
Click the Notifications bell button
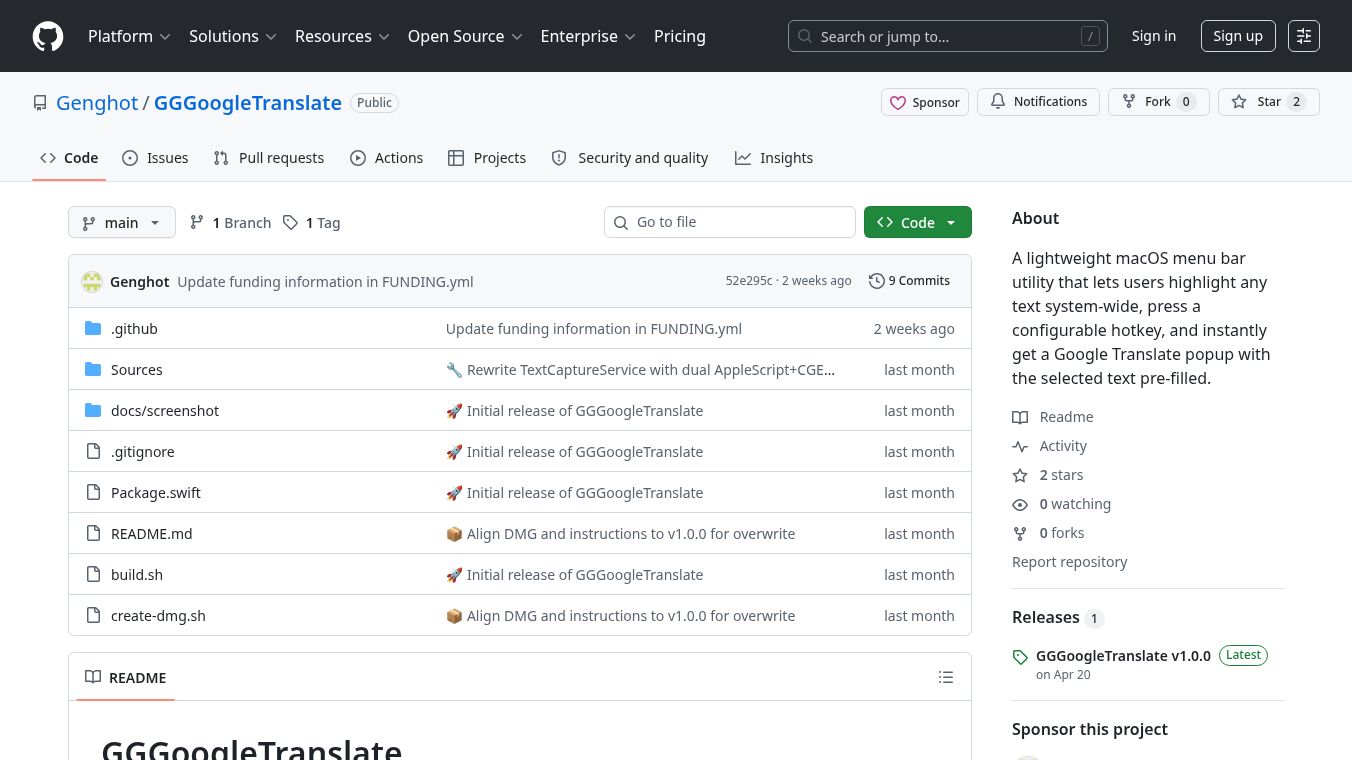point(1038,102)
